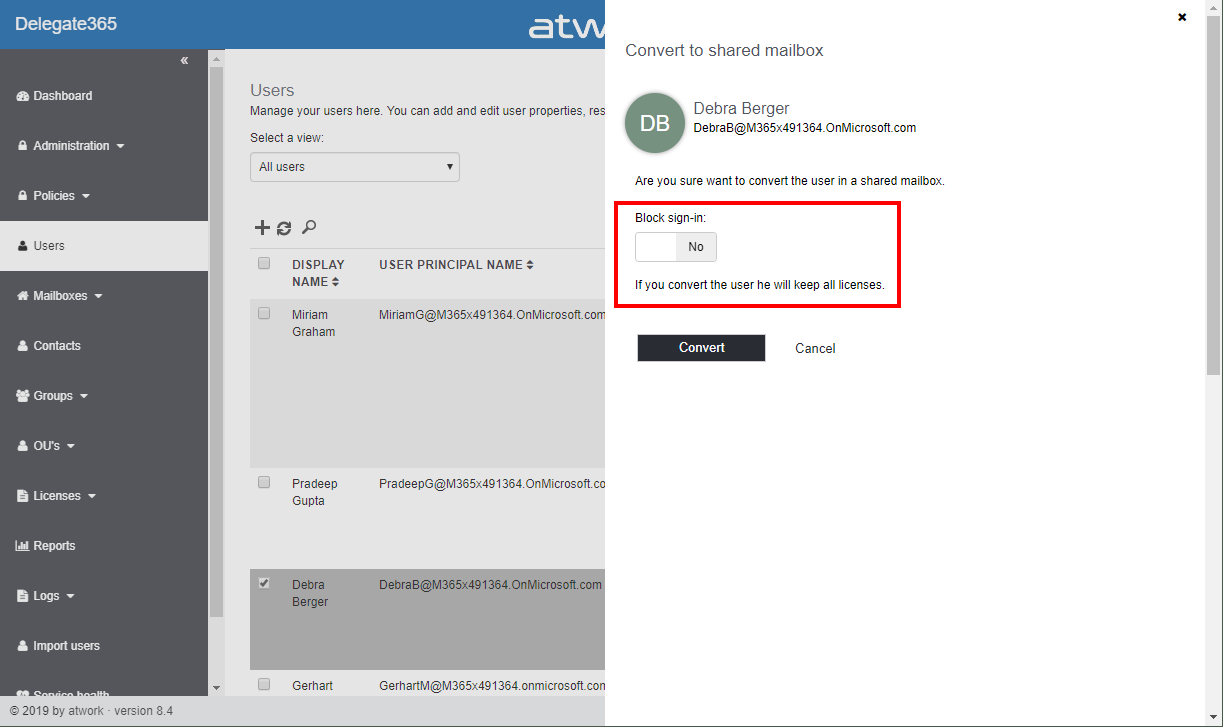Click the Cancel link
The height and width of the screenshot is (727, 1223).
(815, 349)
